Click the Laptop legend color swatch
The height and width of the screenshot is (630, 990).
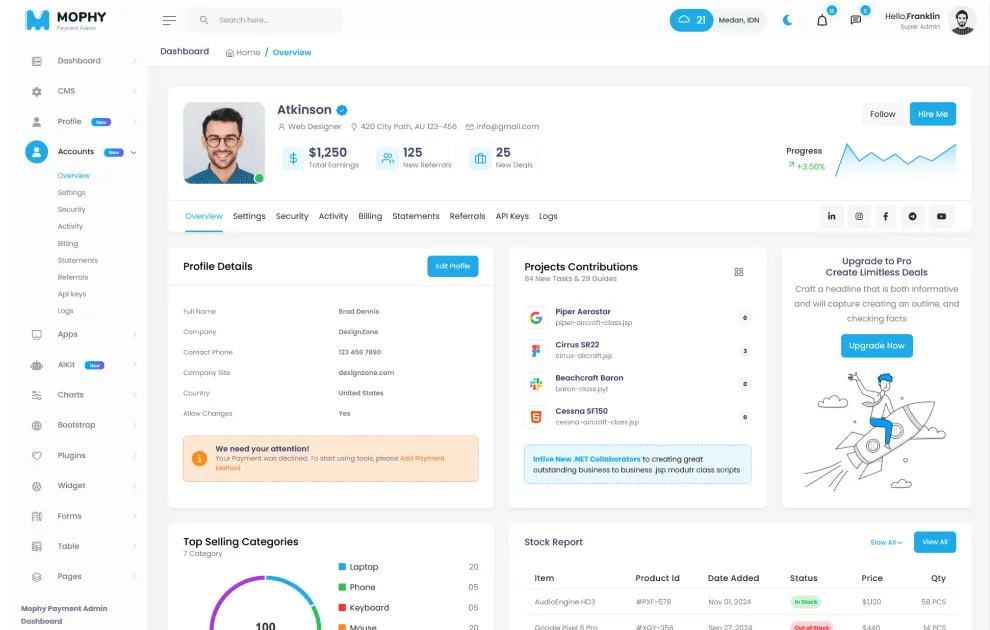click(342, 567)
